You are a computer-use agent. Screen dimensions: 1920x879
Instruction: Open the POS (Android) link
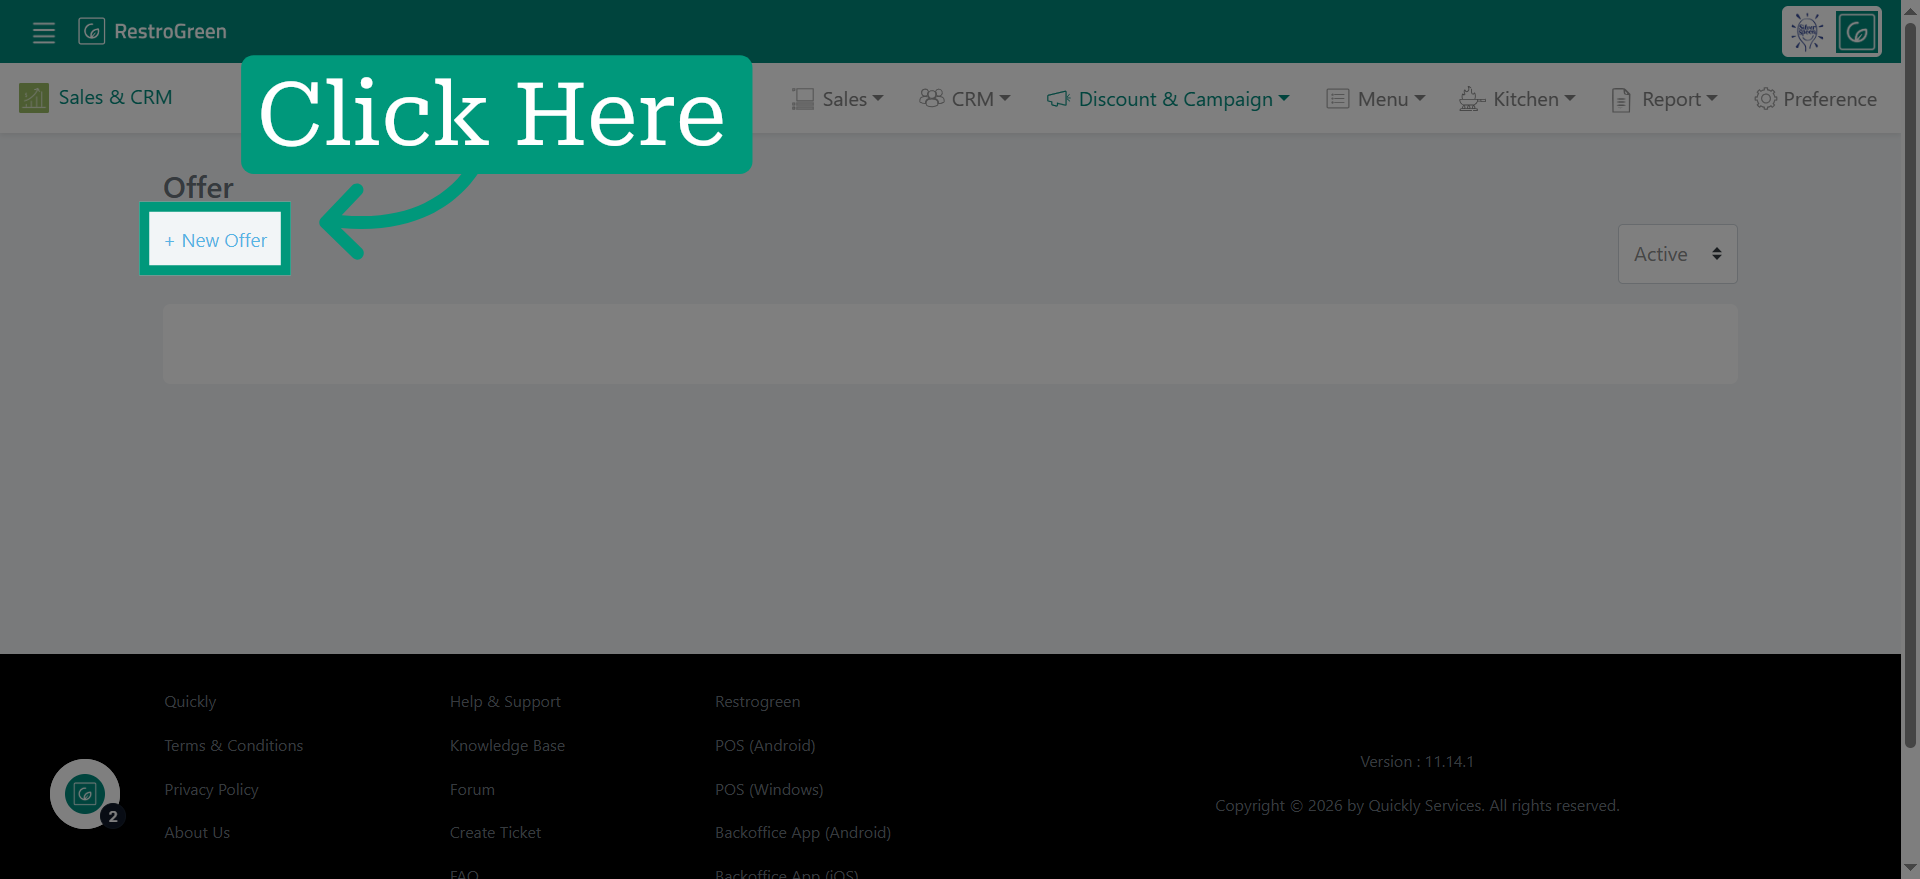click(x=765, y=746)
